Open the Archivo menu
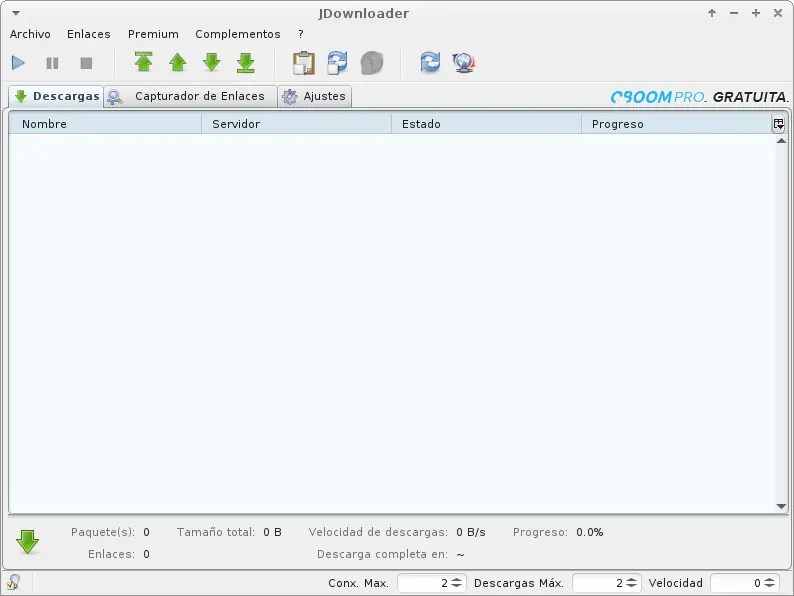 pos(30,34)
